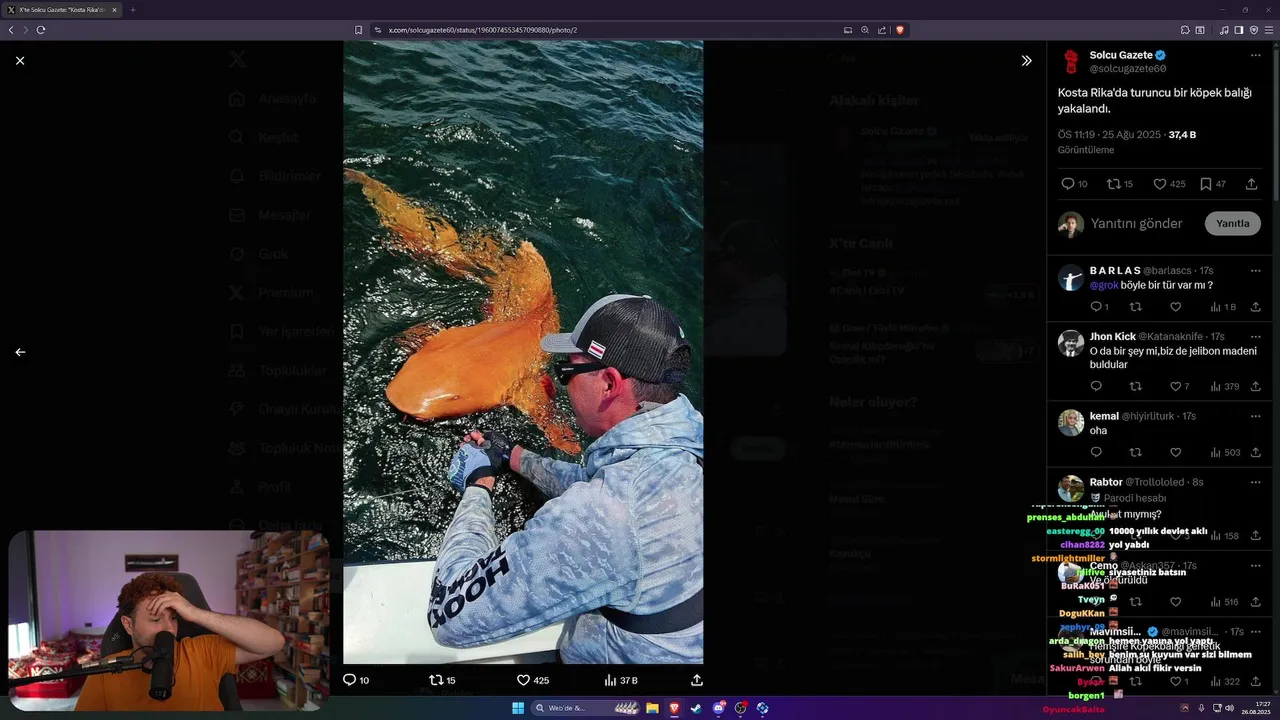Reload the page in browser toolbar
The width and height of the screenshot is (1280, 720).
pos(41,30)
